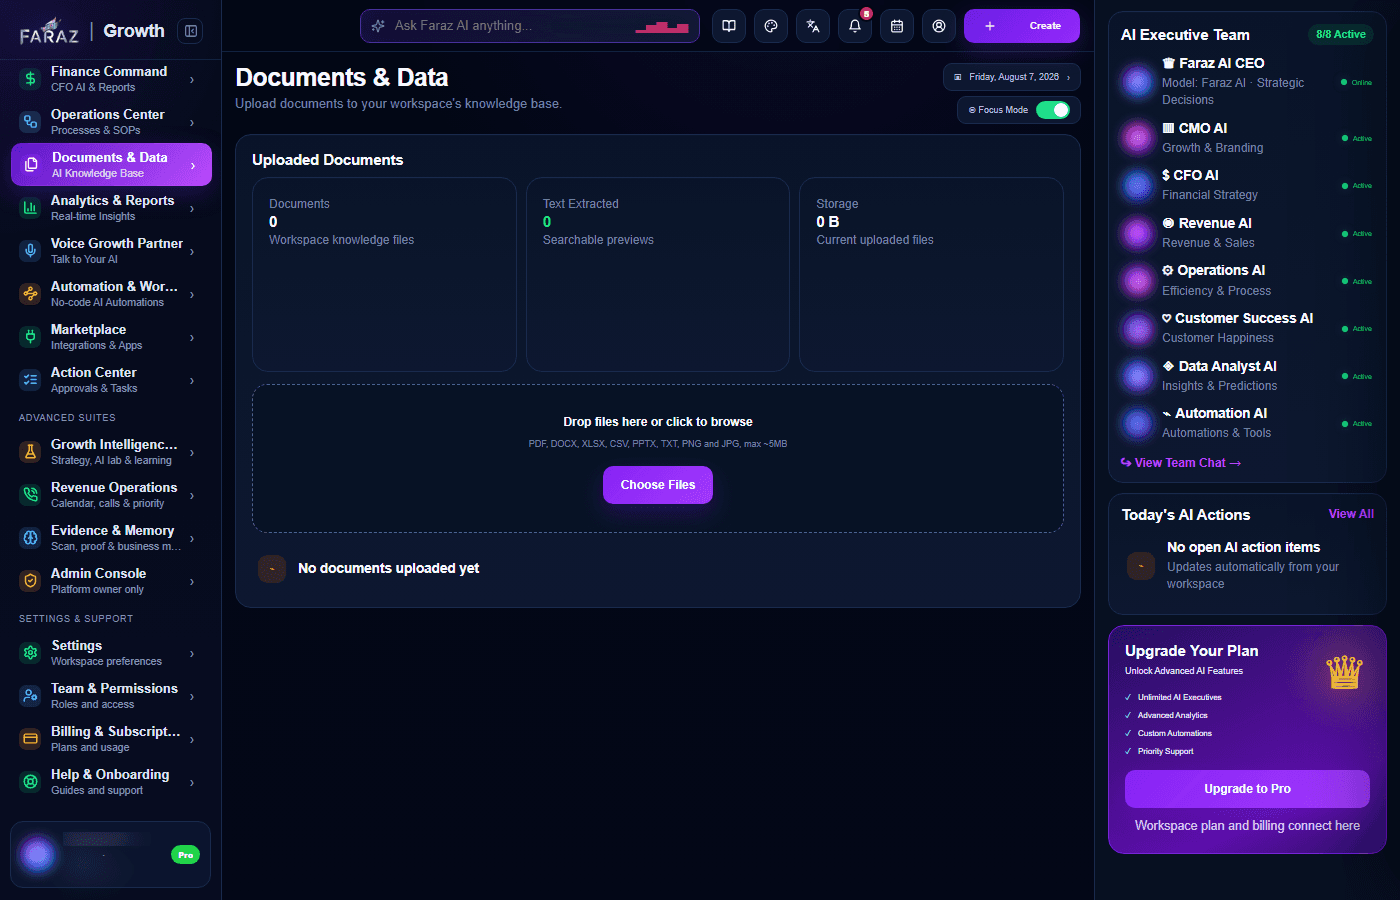Select the Customer Success AI avatar

(x=1138, y=328)
